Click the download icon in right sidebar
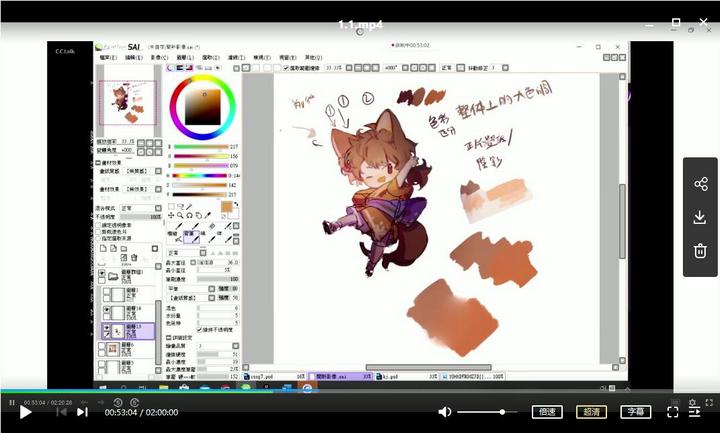 [x=700, y=217]
